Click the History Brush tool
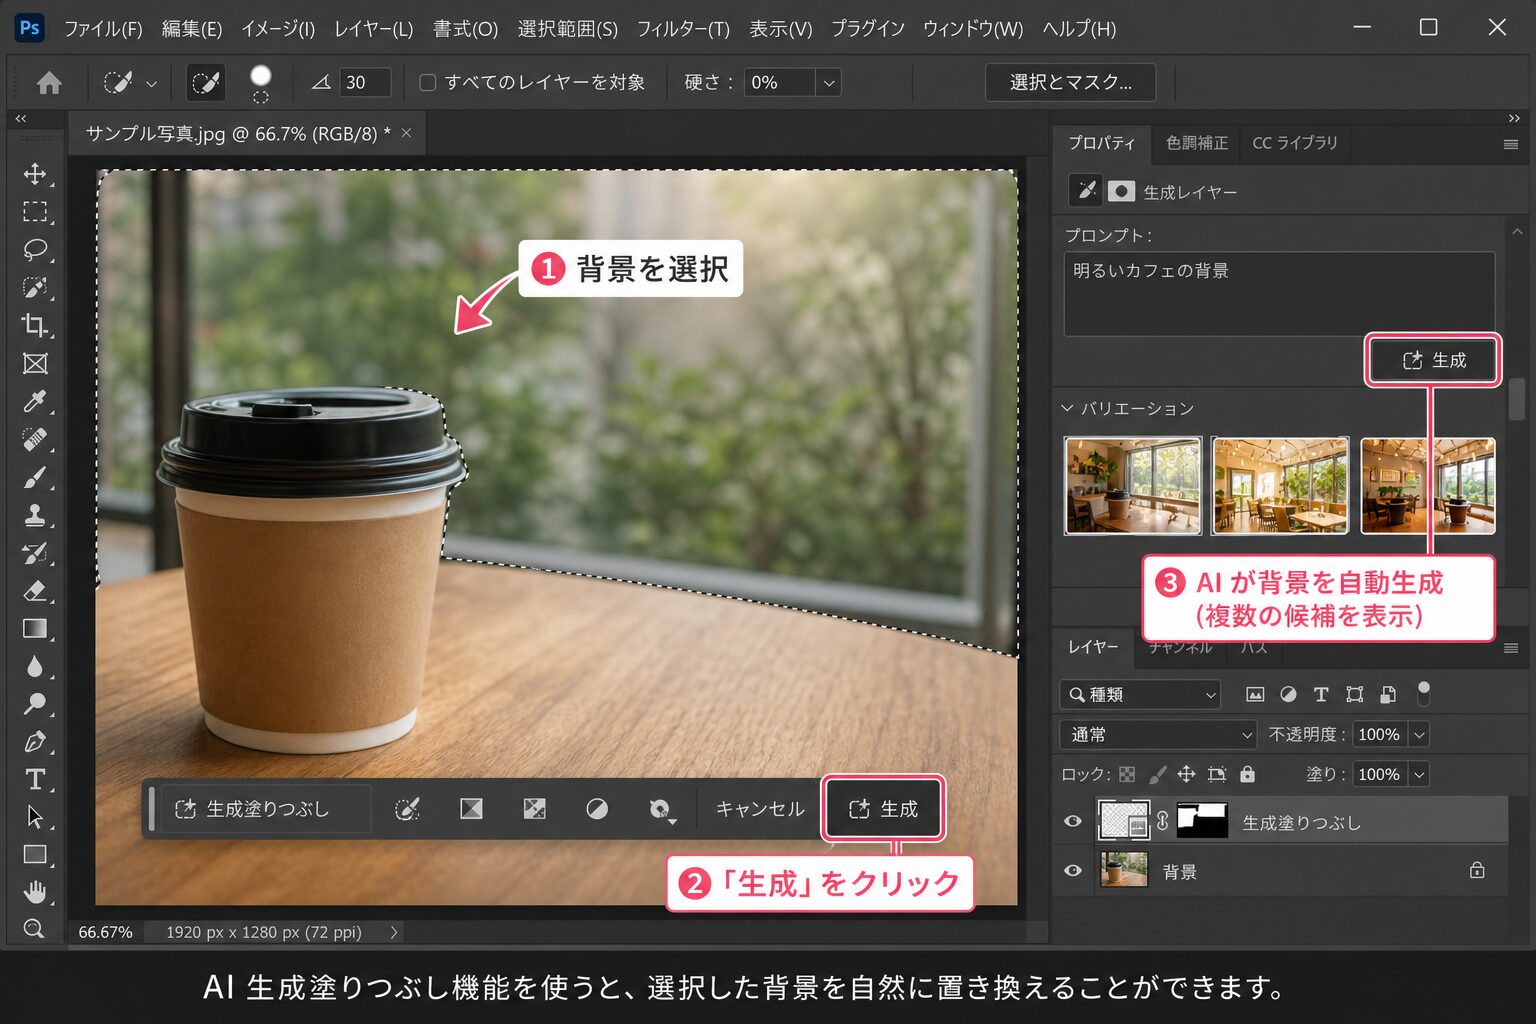 [35, 553]
